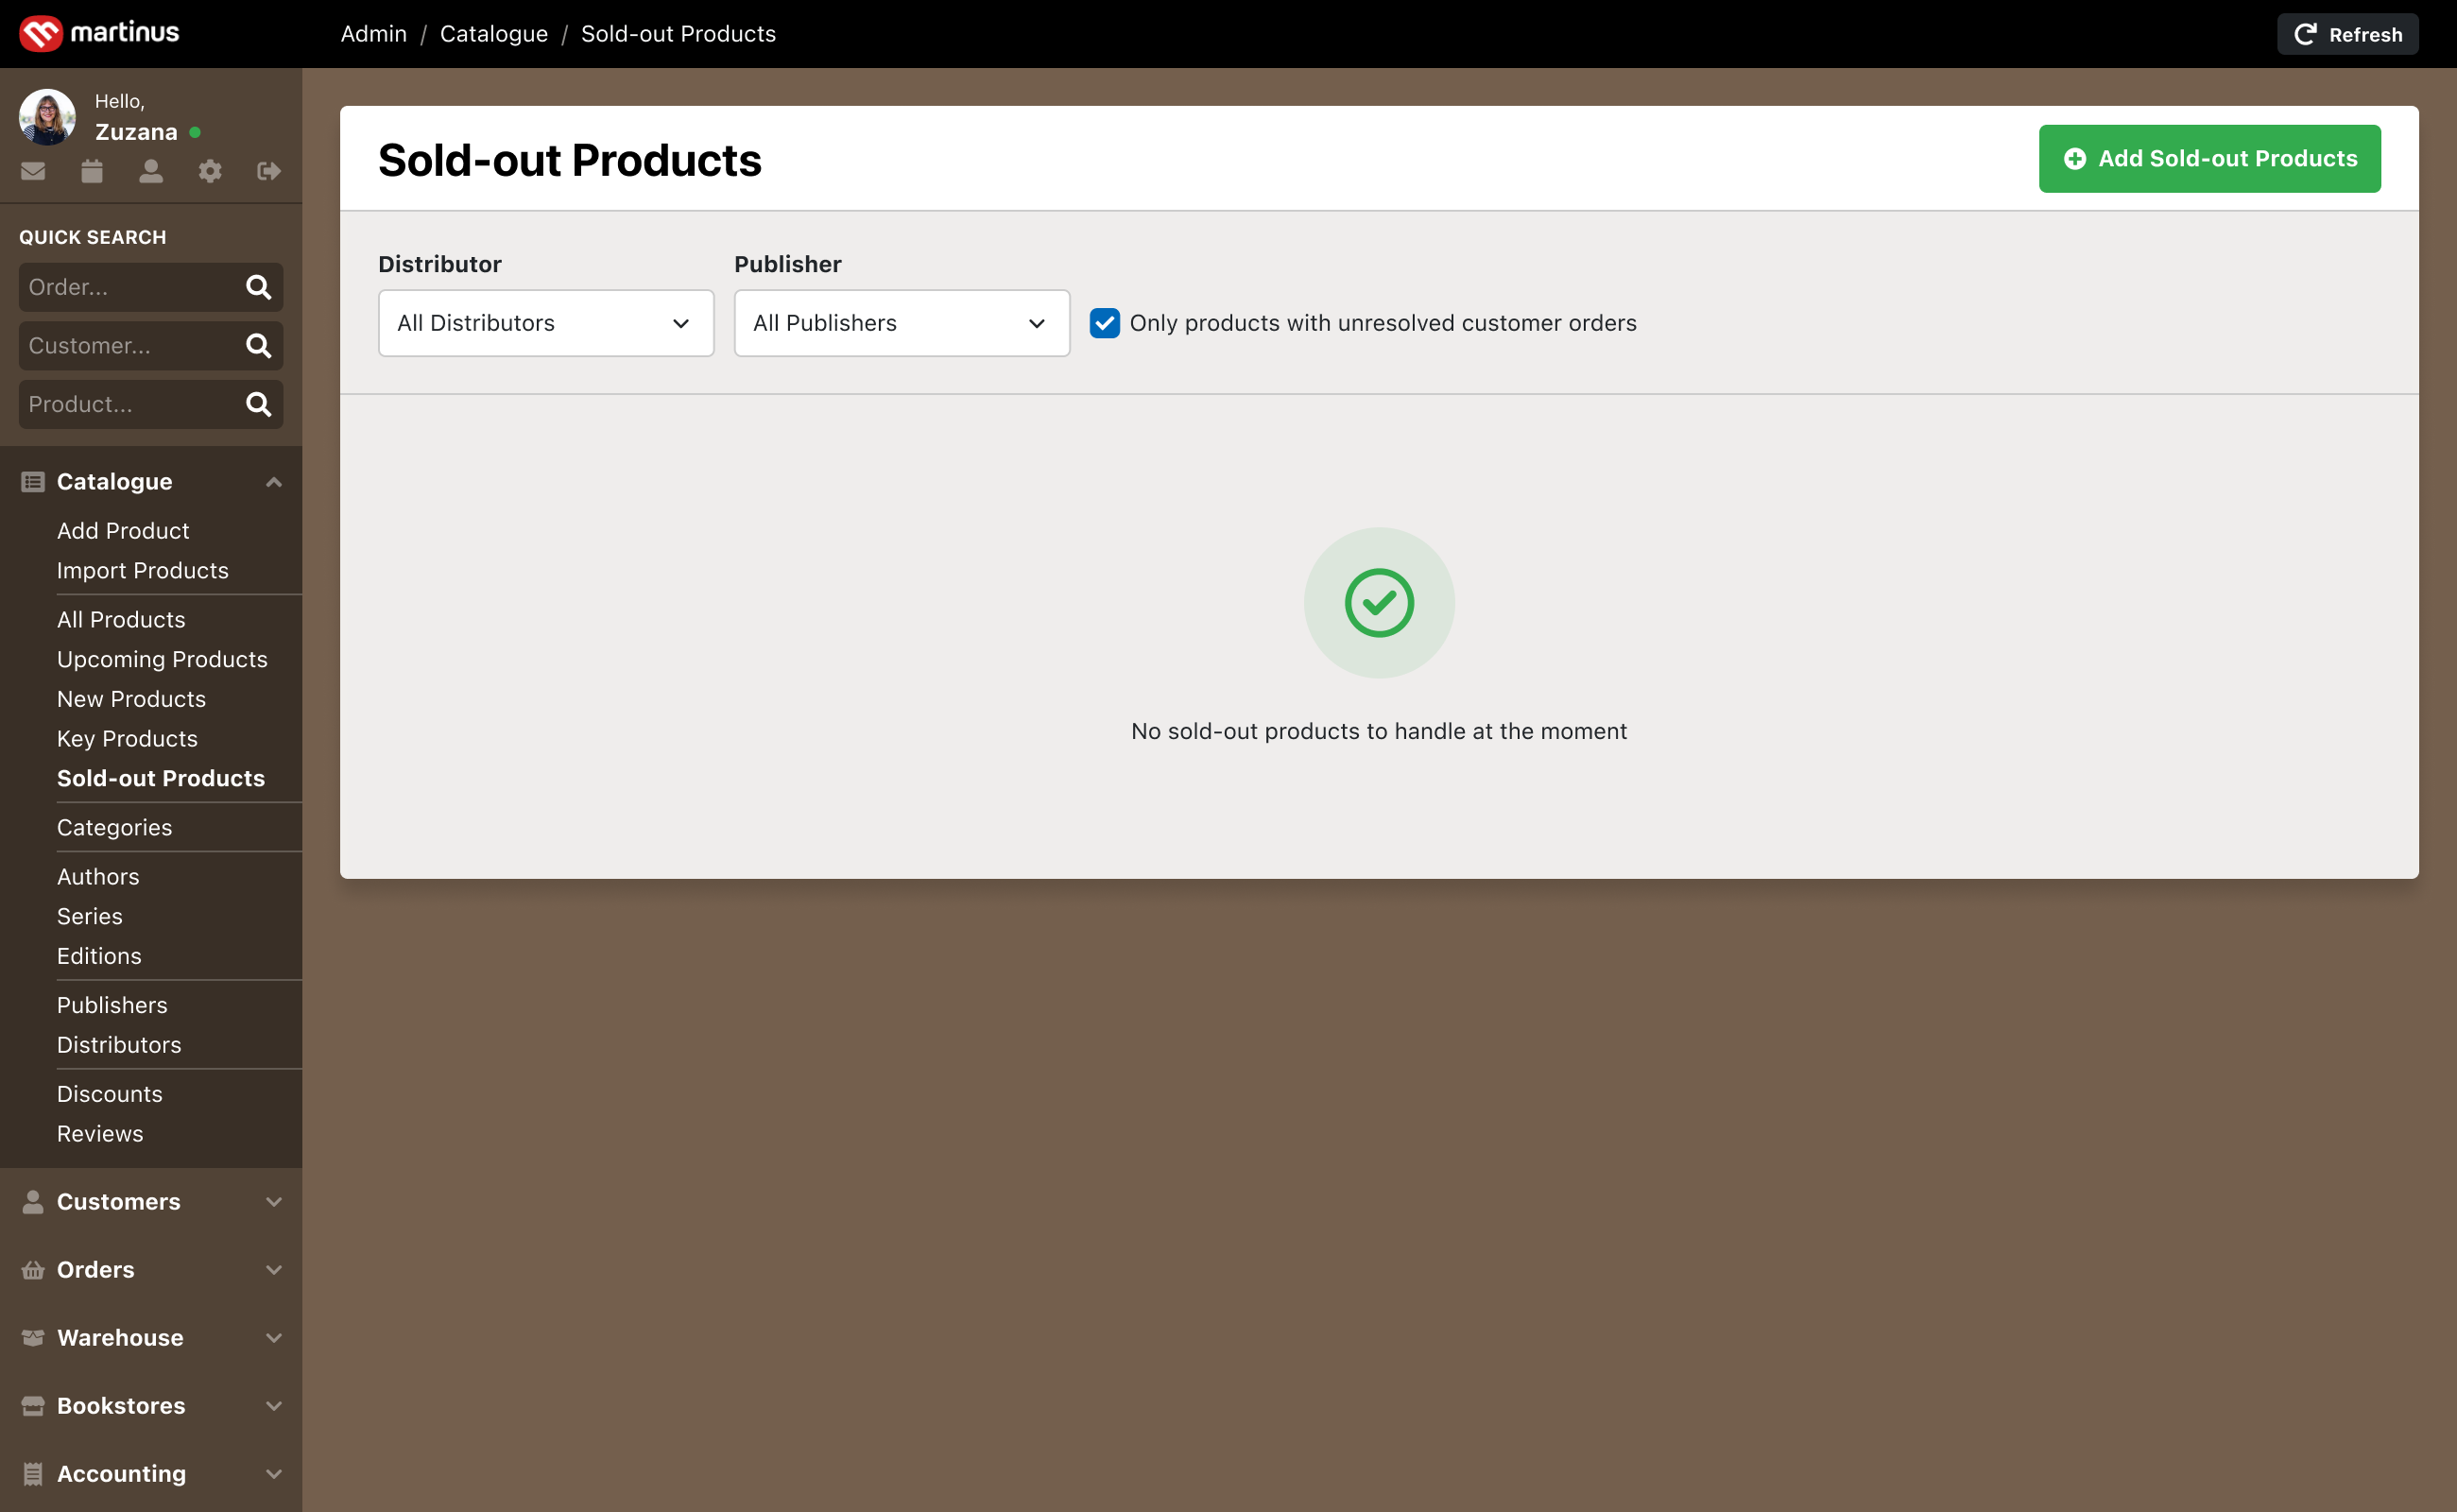Collapse the Catalogue section chevron

tap(273, 482)
